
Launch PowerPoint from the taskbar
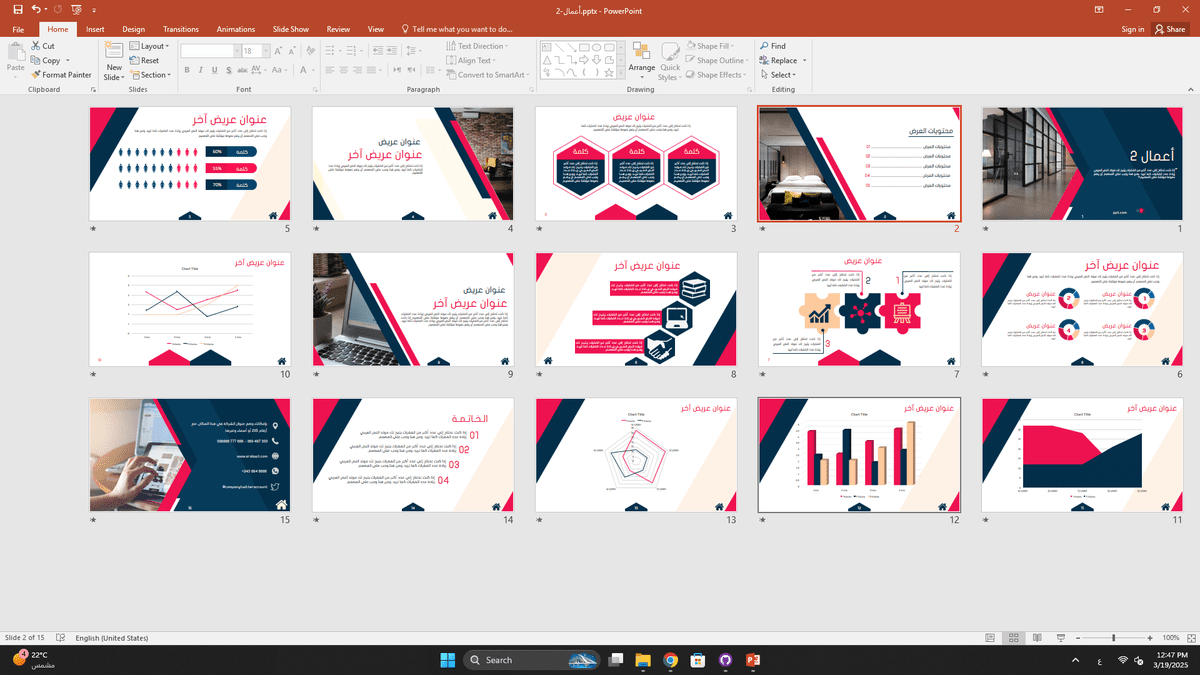click(753, 660)
